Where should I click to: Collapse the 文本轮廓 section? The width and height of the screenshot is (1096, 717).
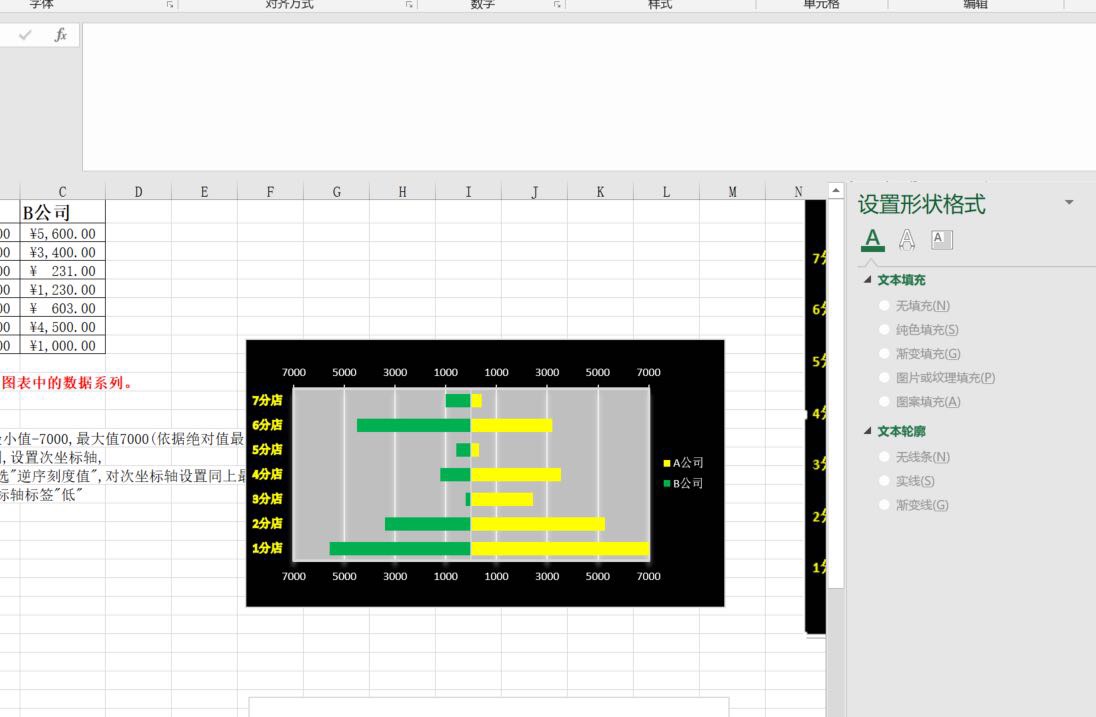867,431
